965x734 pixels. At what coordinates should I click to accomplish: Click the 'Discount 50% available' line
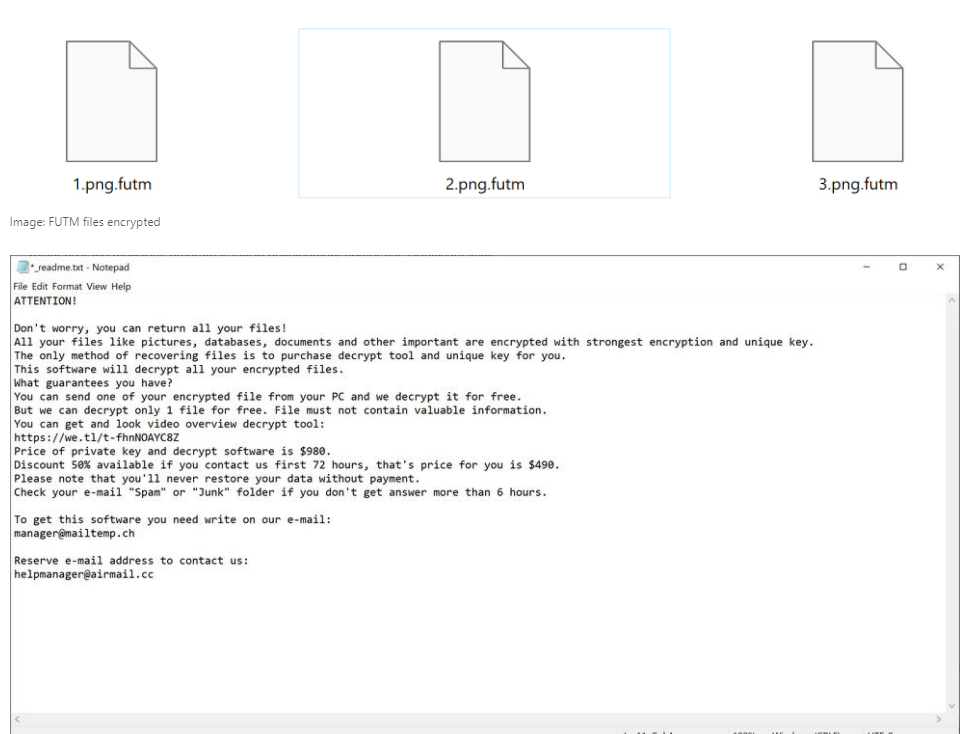[287, 465]
